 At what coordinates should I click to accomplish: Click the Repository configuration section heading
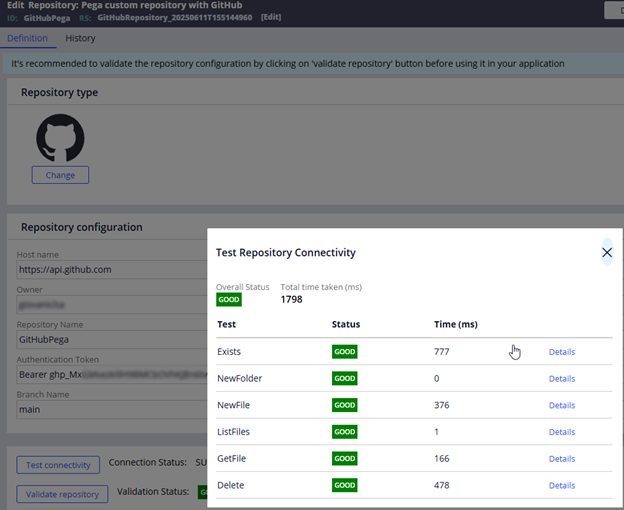point(82,227)
